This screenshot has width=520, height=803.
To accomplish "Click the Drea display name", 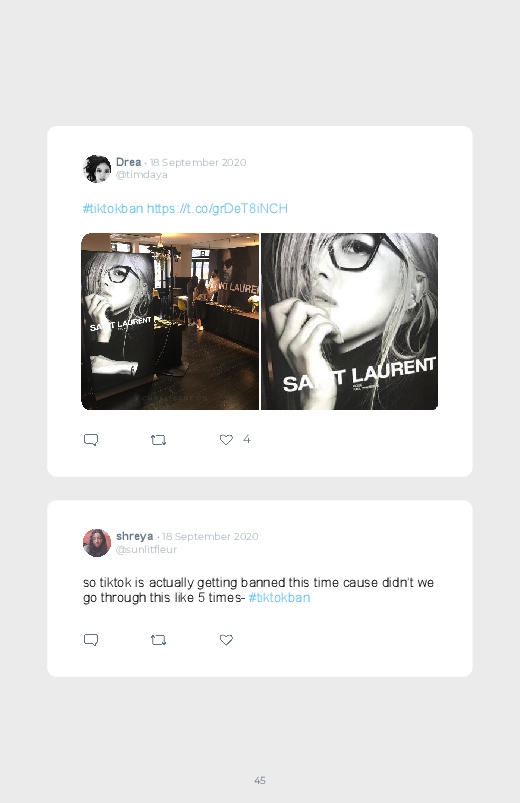I will (128, 162).
